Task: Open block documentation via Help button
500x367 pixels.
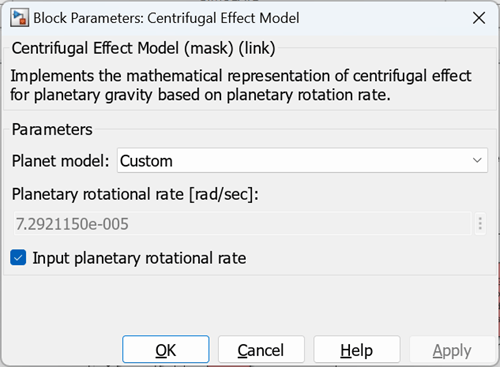Action: click(x=357, y=349)
